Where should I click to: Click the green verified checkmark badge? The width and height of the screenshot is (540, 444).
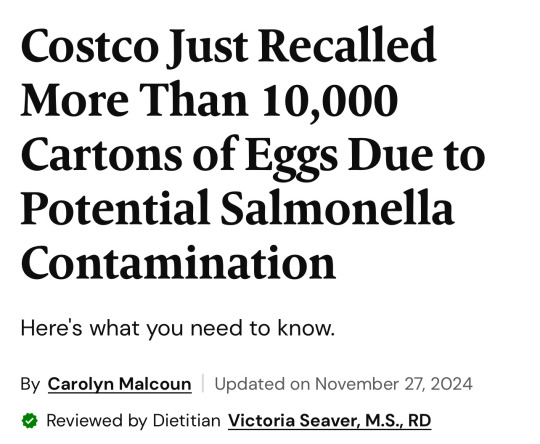30,421
